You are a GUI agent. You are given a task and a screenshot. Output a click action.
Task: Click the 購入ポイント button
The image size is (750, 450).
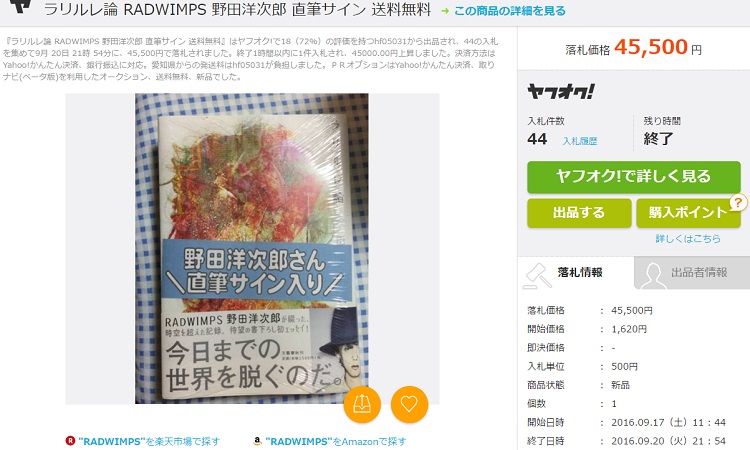coord(688,213)
